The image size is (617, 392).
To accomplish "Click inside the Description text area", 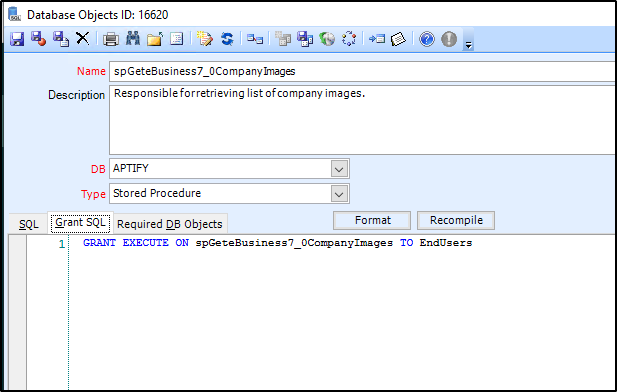I will click(362, 120).
